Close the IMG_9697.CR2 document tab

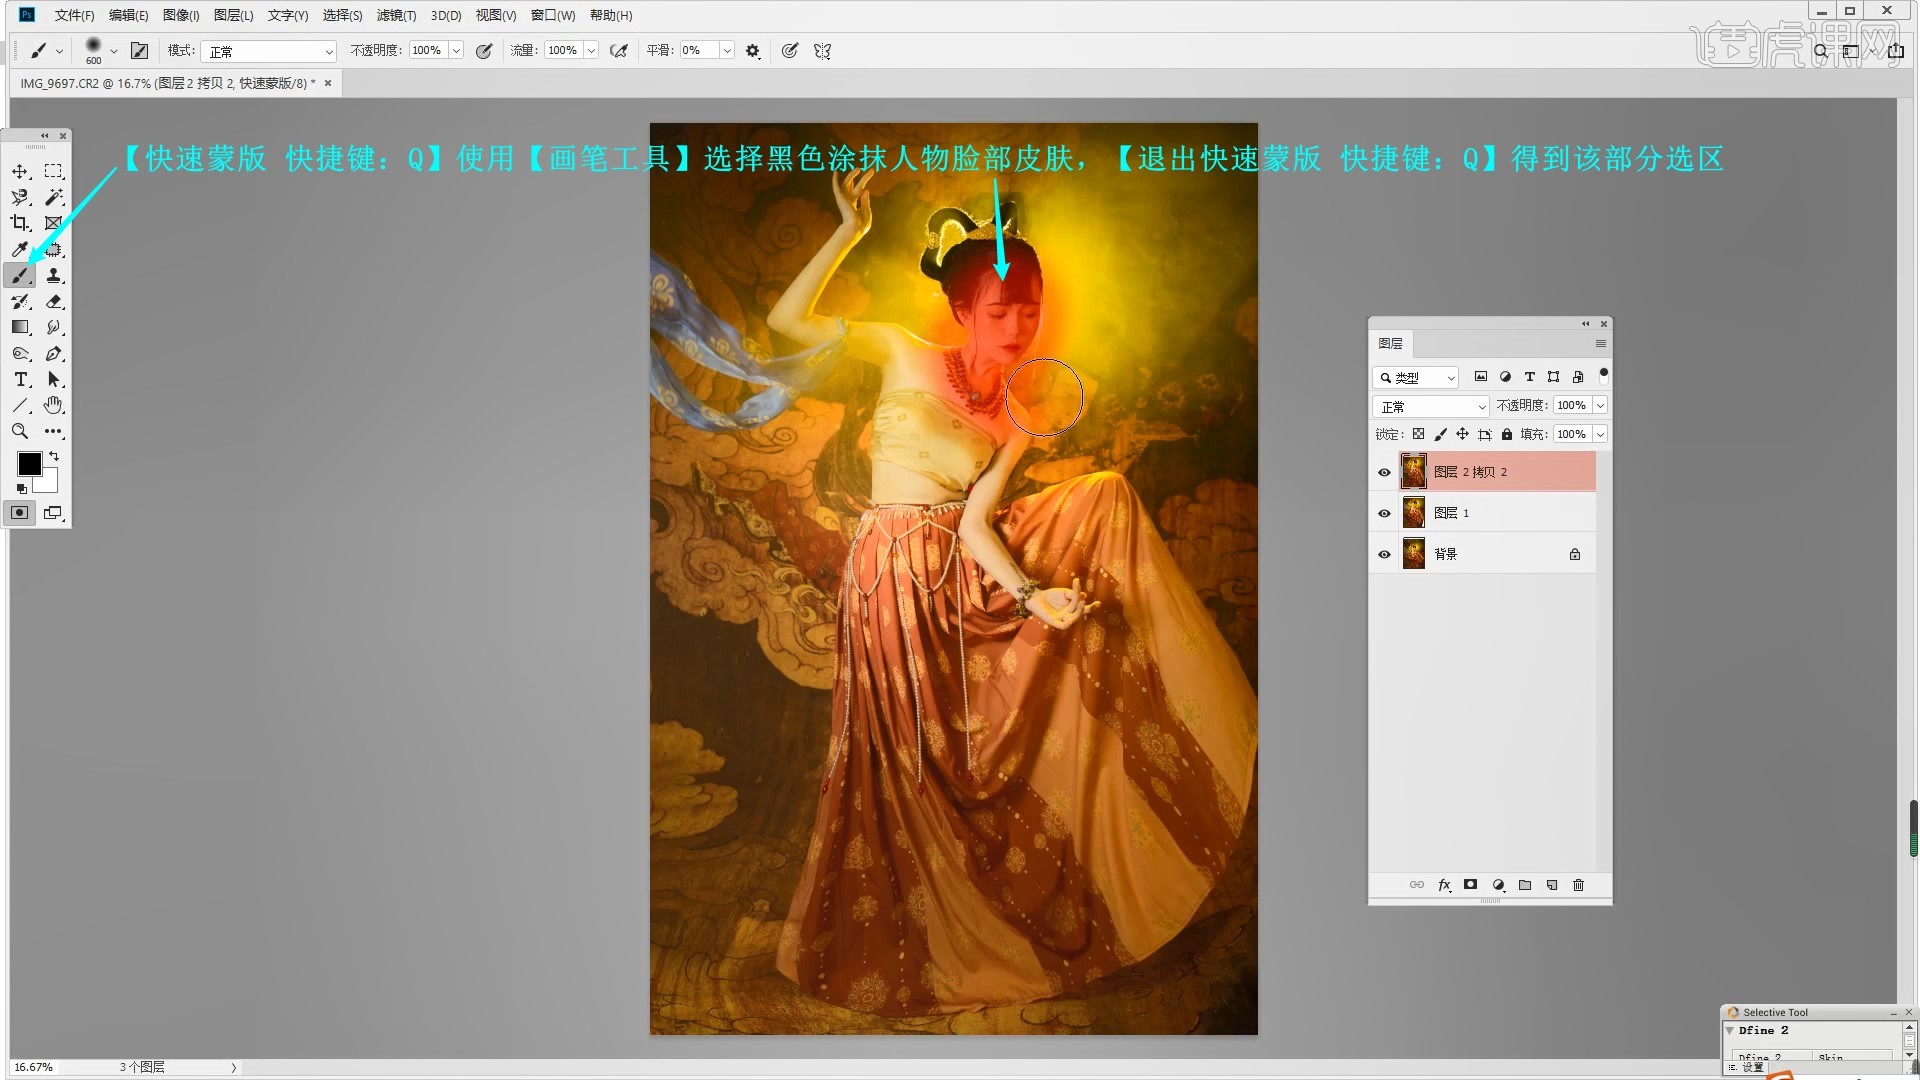[328, 83]
